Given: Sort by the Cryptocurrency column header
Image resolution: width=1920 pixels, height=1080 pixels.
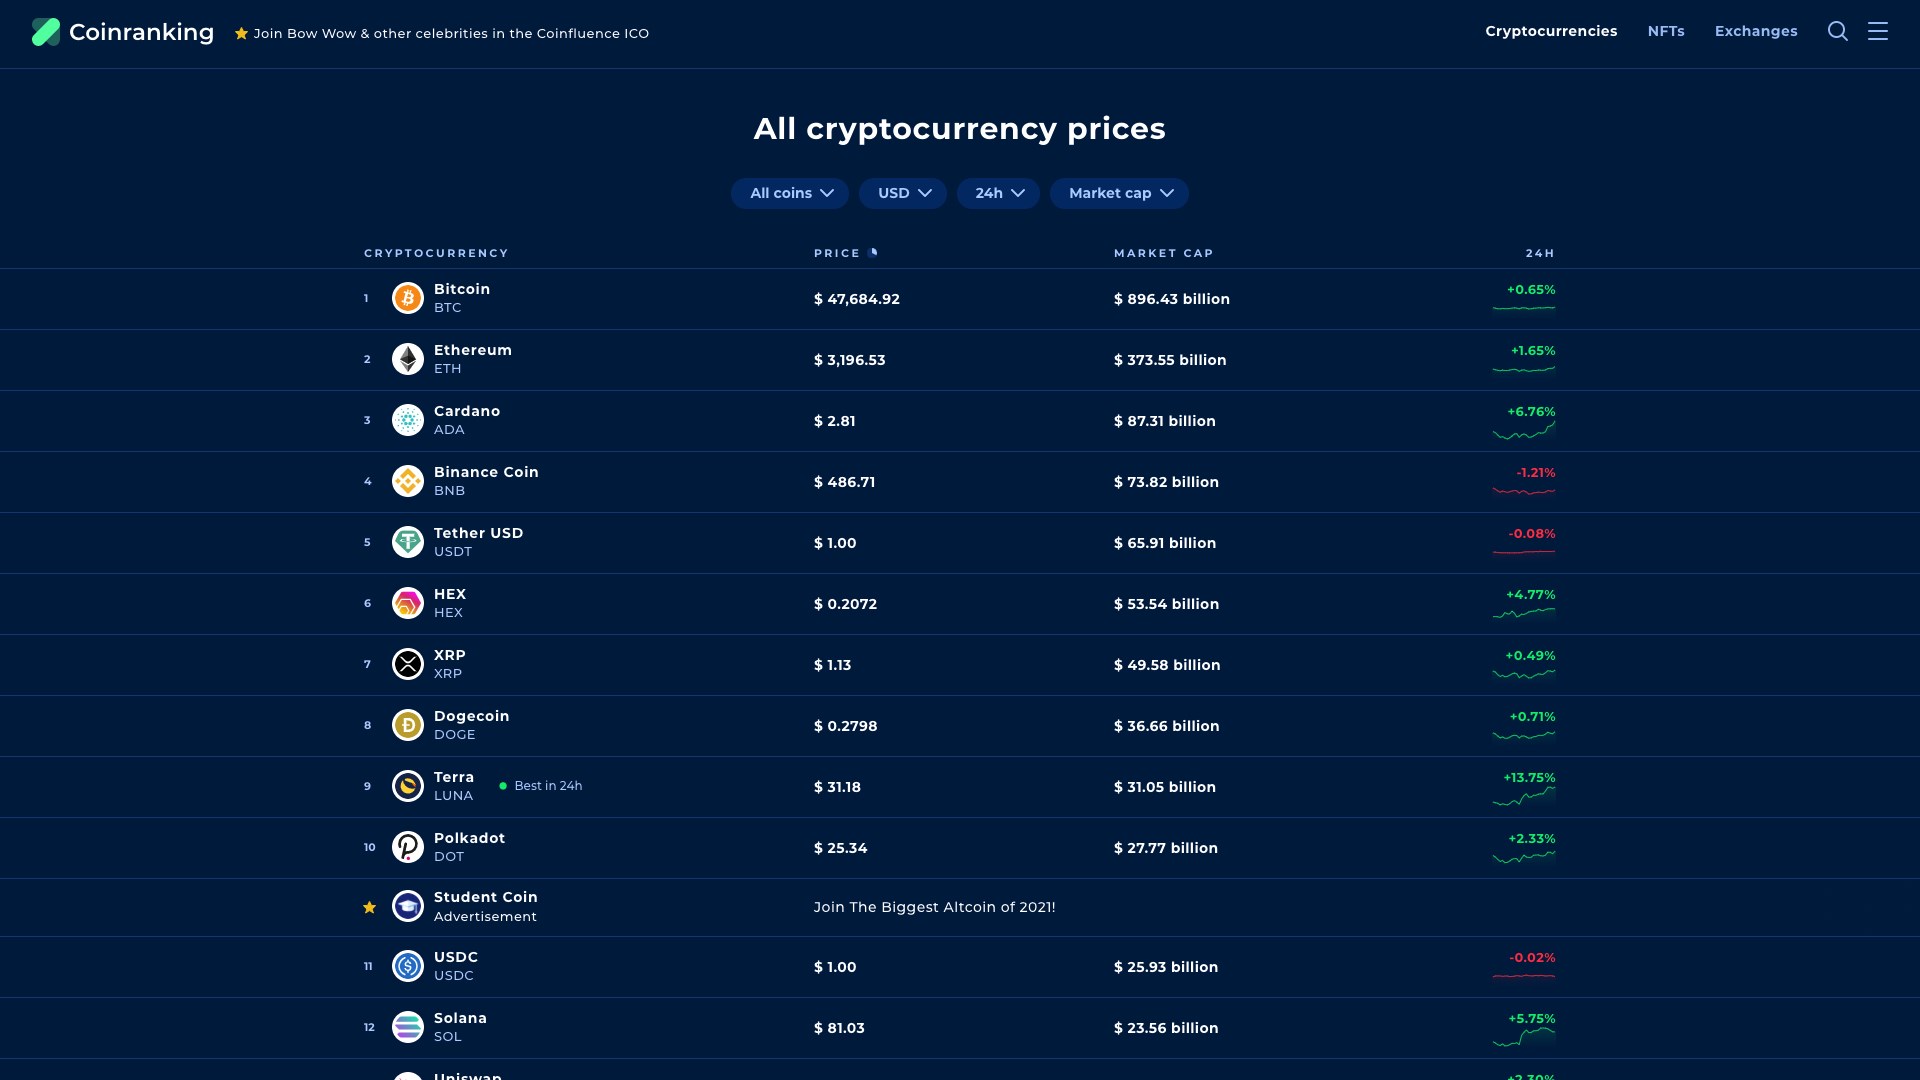Looking at the screenshot, I should (x=436, y=253).
